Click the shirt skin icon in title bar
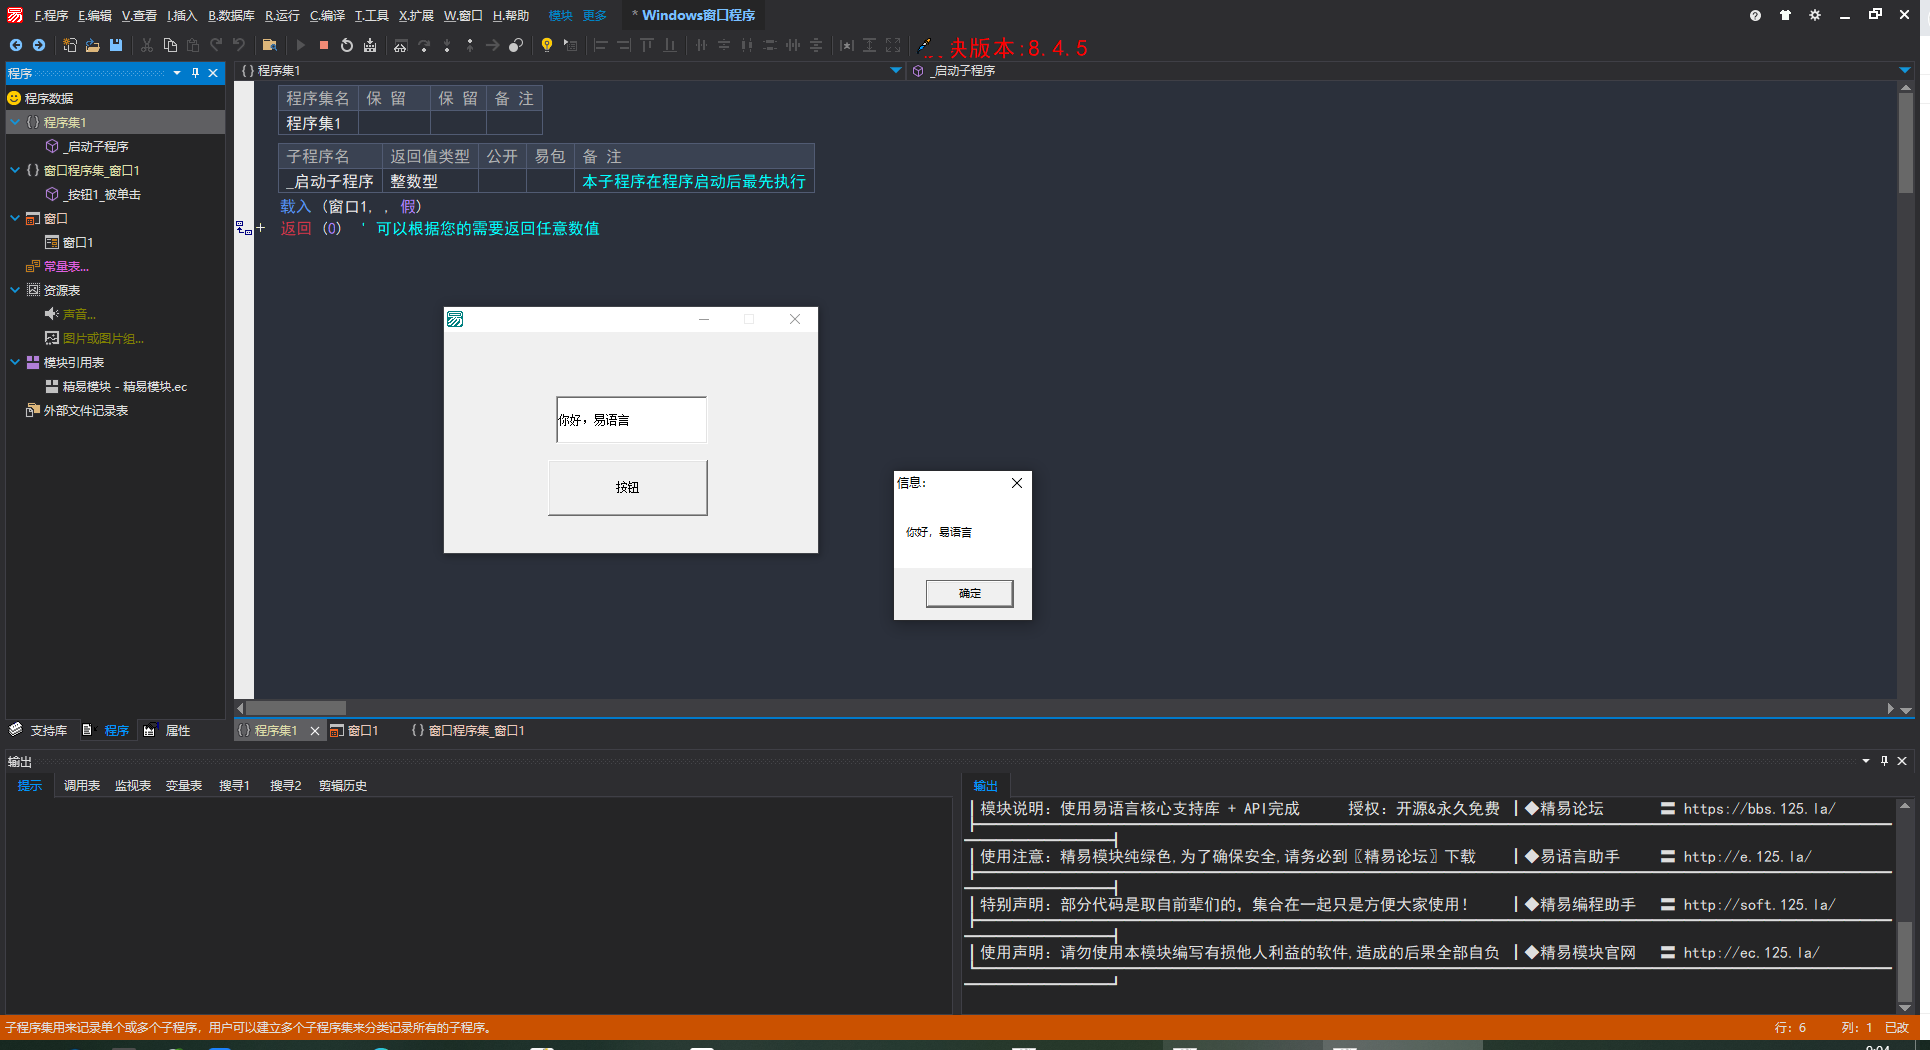1930x1050 pixels. coord(1785,15)
